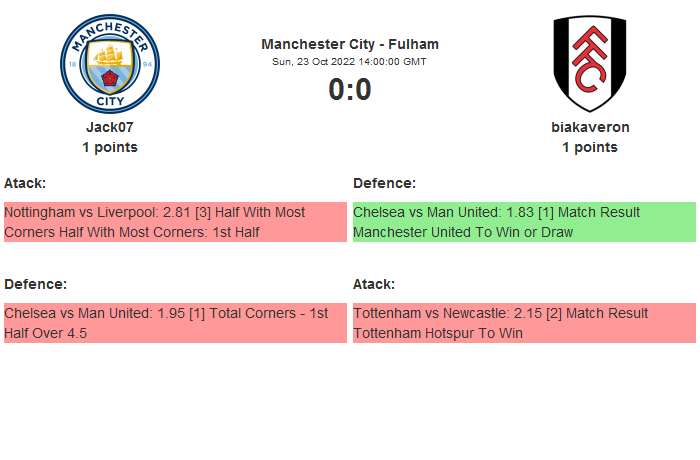Select the match date Sun, 23 Oct 2022
Screen dimensions: 700x460
tap(350, 61)
